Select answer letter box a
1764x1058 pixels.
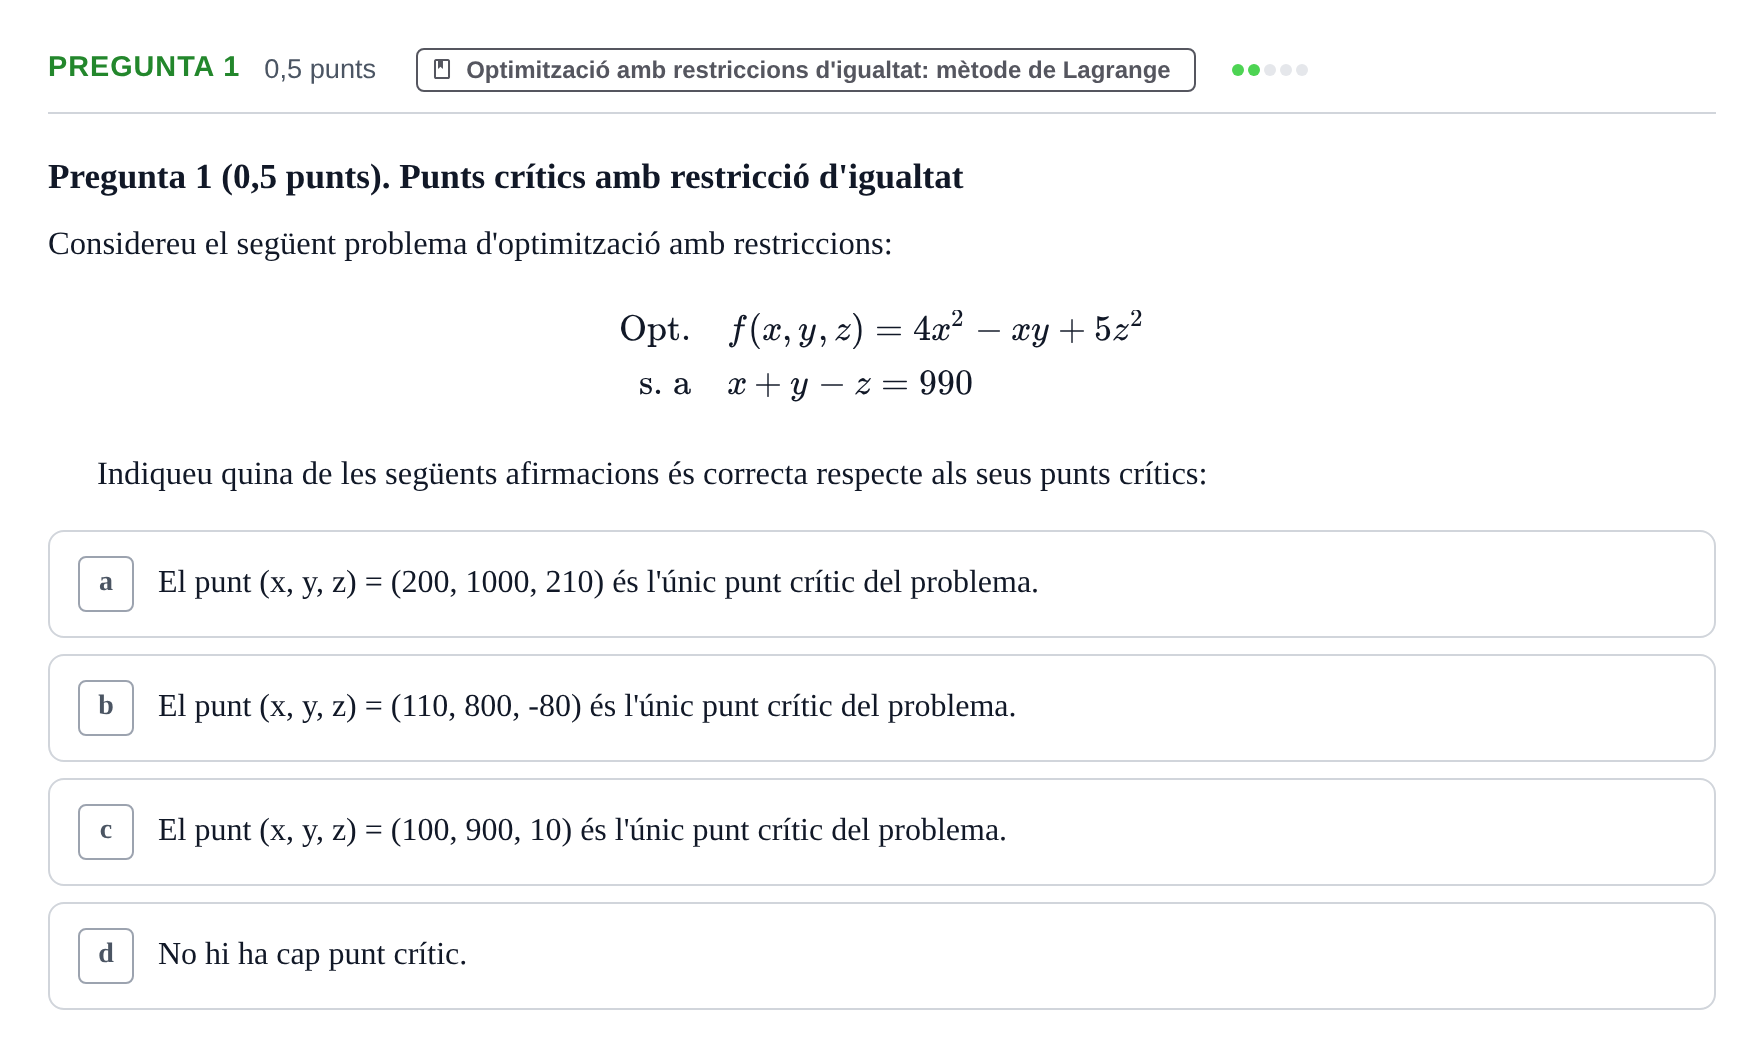click(x=106, y=584)
